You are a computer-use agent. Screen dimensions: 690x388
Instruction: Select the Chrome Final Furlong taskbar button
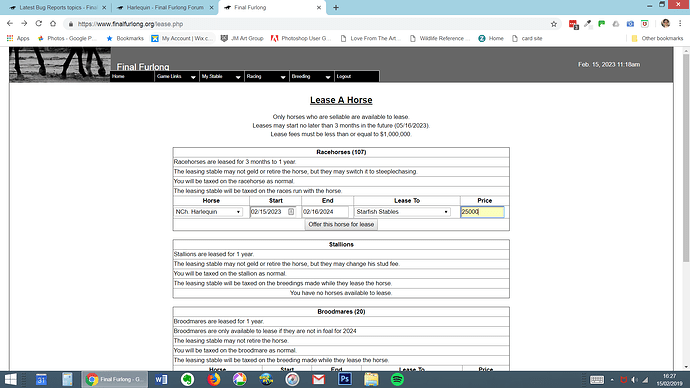(114, 379)
